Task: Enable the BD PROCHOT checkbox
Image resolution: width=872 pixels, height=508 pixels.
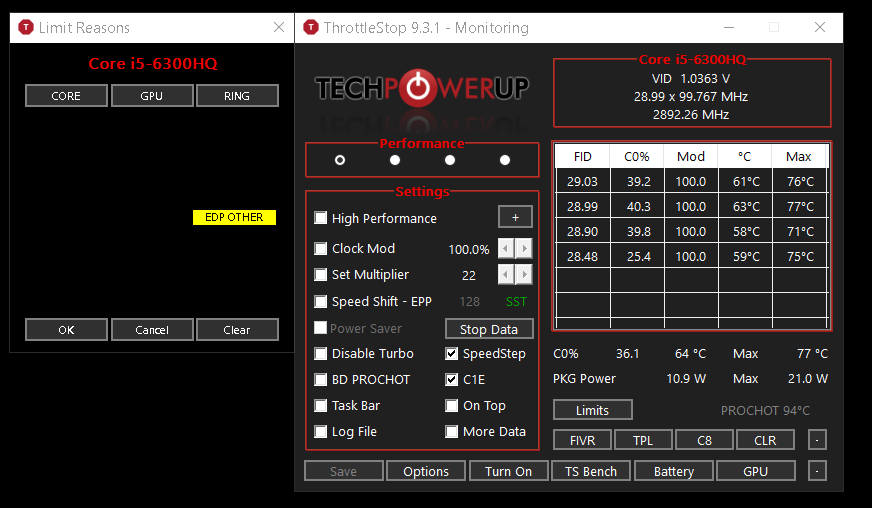Action: 320,379
